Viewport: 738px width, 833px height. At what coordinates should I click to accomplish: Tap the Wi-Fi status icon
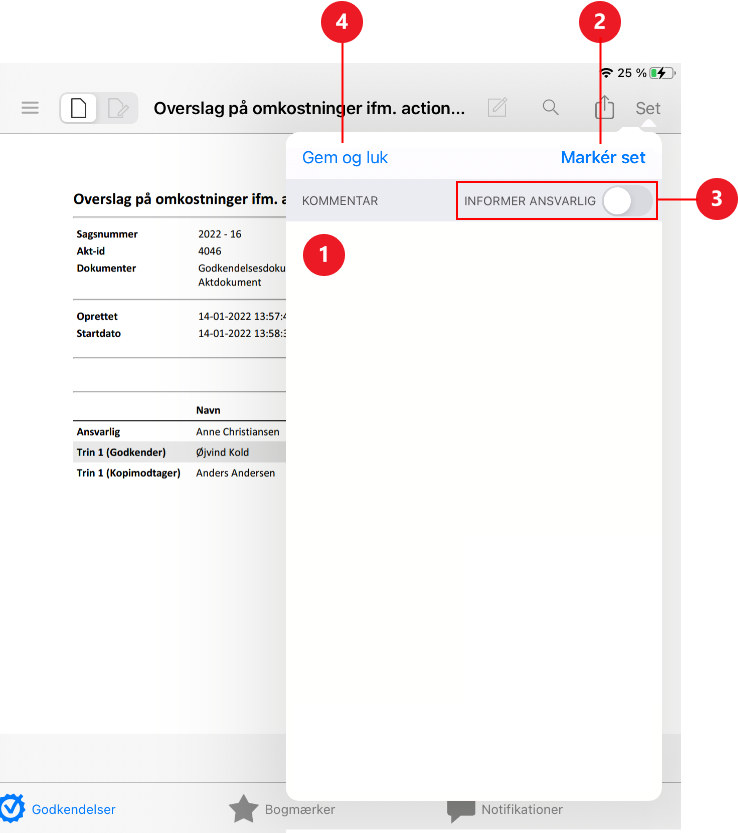click(x=606, y=73)
